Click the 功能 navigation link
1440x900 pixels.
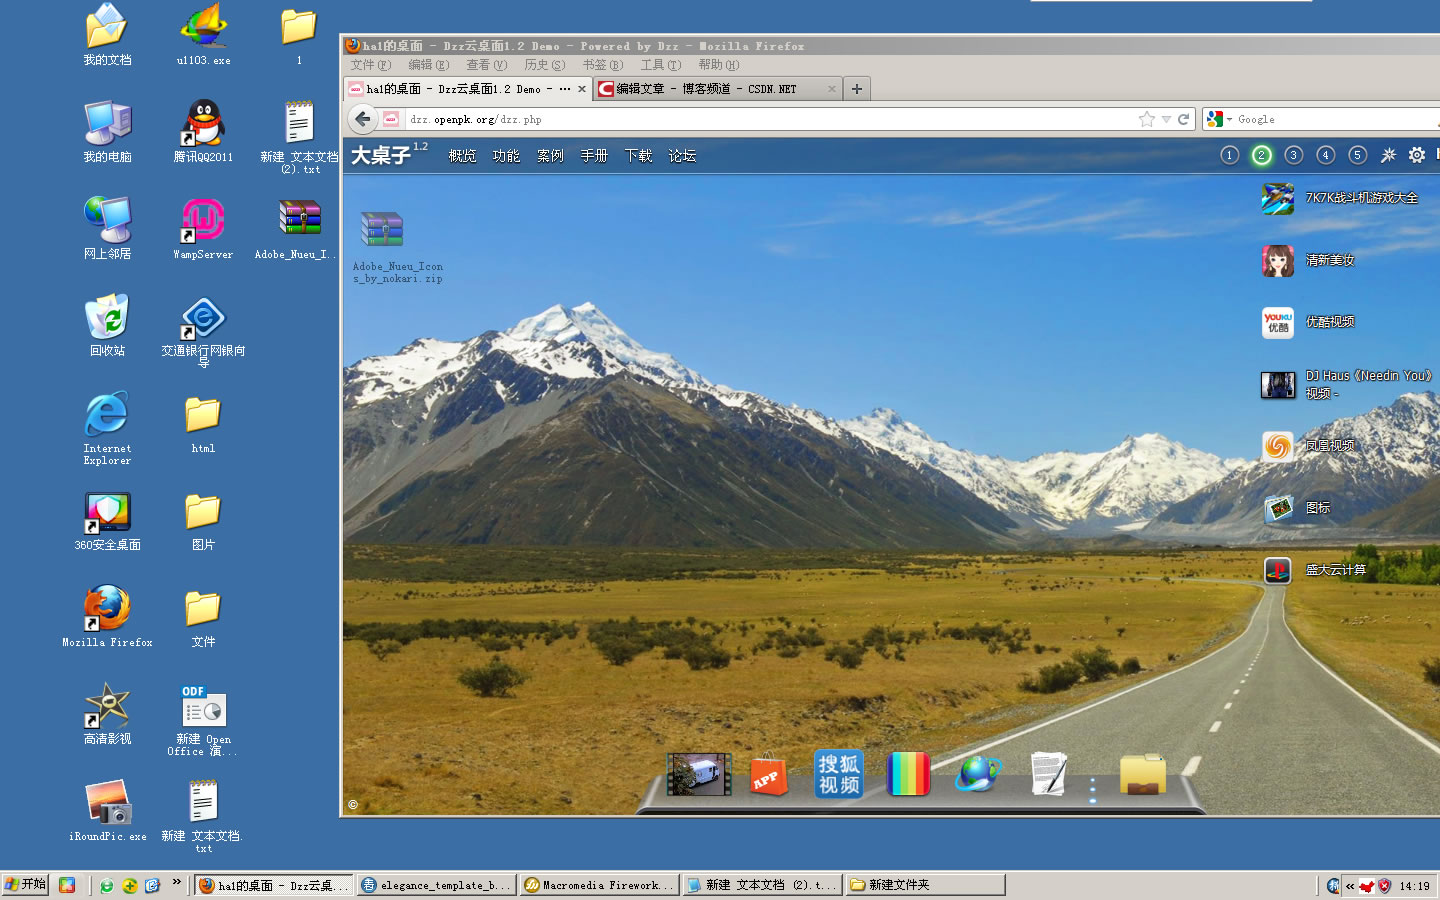(506, 156)
